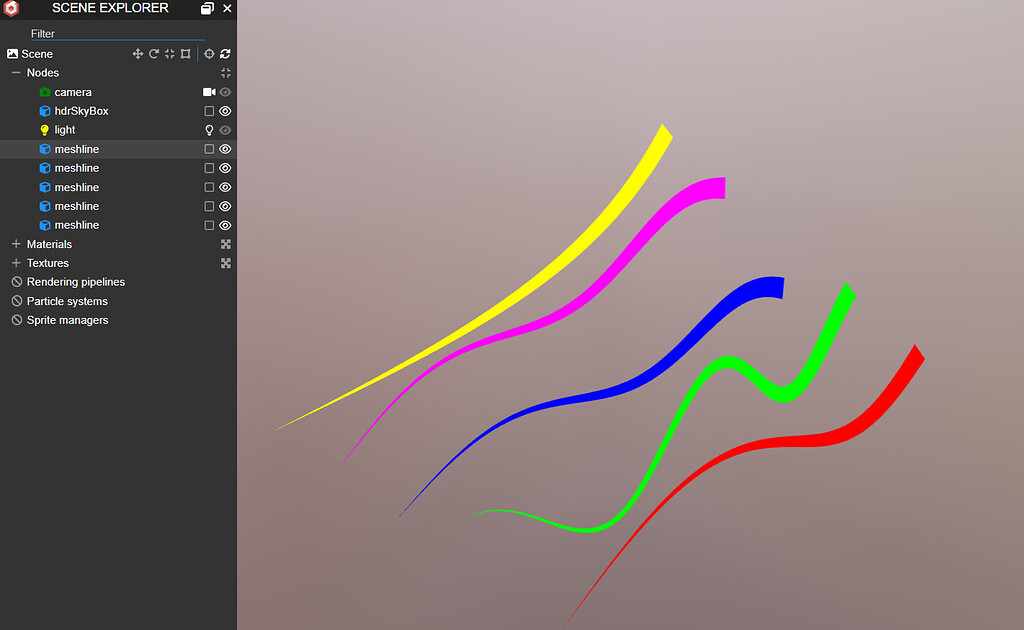Click the expand-all icon next to Textures
Viewport: 1024px width, 630px height.
point(226,263)
